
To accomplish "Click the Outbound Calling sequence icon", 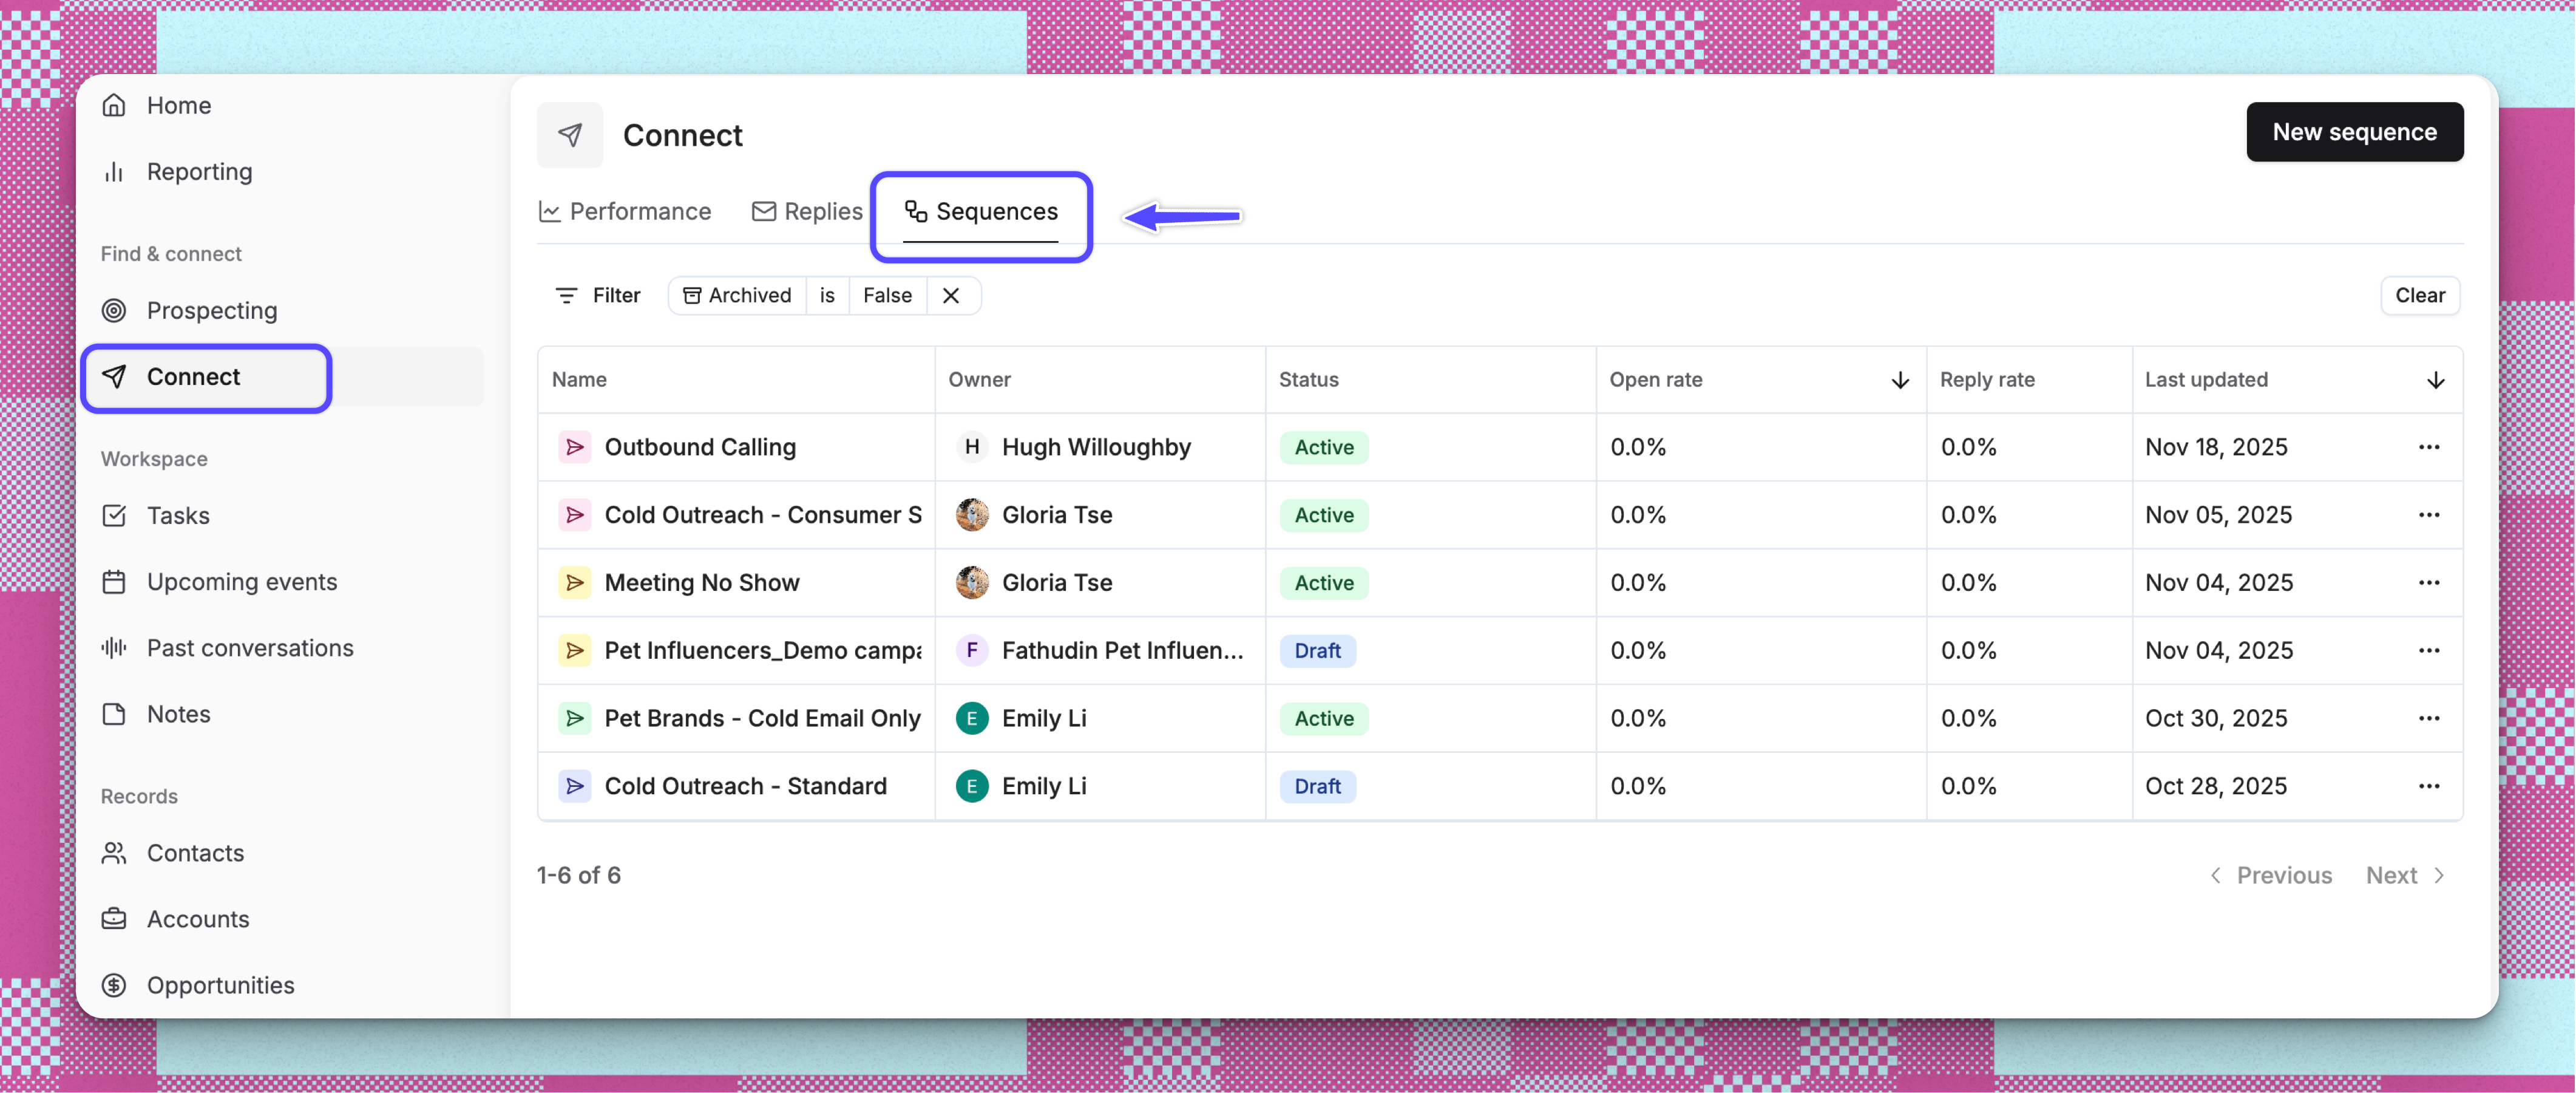I will pos(574,447).
